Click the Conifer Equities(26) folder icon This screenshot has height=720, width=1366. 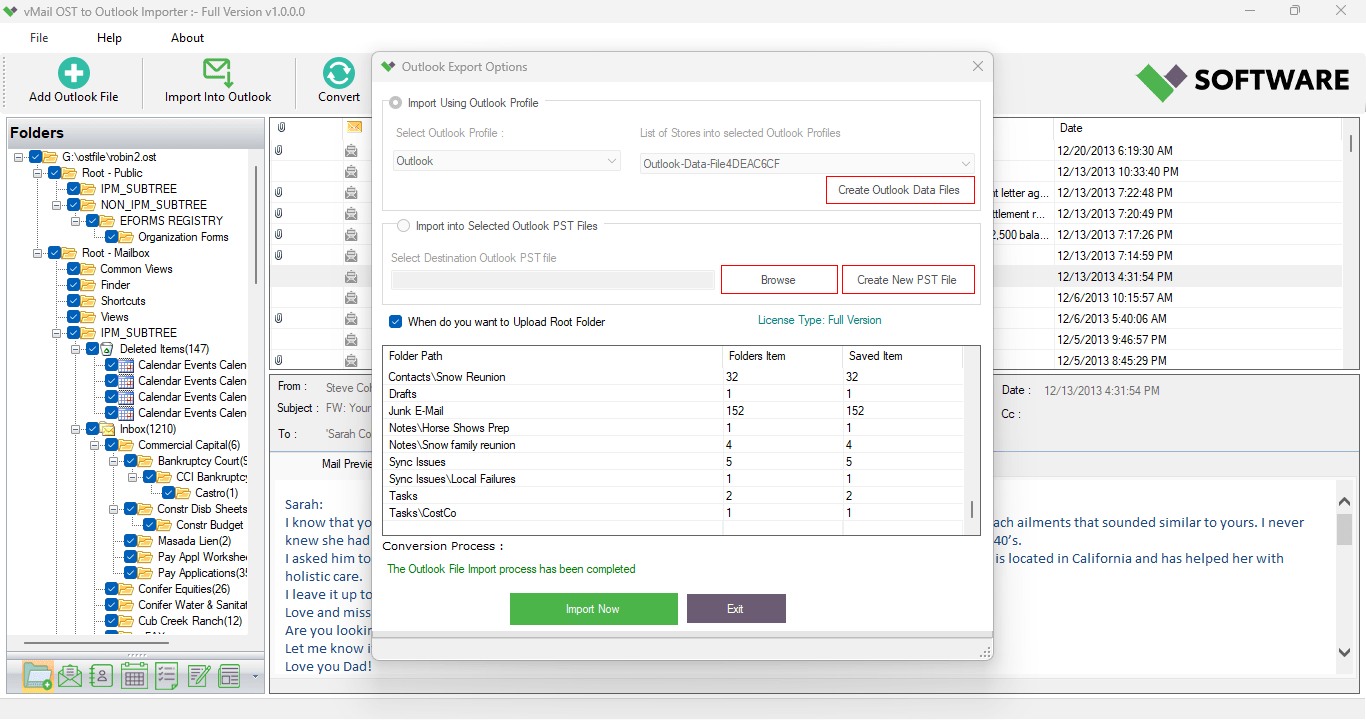[x=126, y=589]
